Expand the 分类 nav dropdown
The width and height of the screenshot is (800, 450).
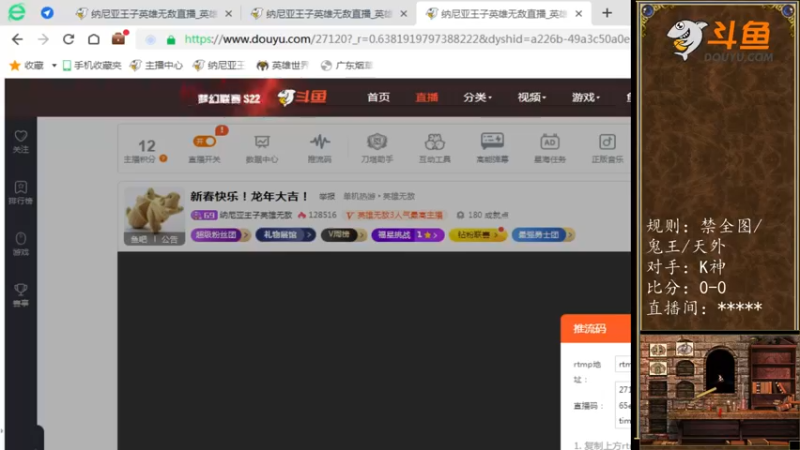point(478,97)
